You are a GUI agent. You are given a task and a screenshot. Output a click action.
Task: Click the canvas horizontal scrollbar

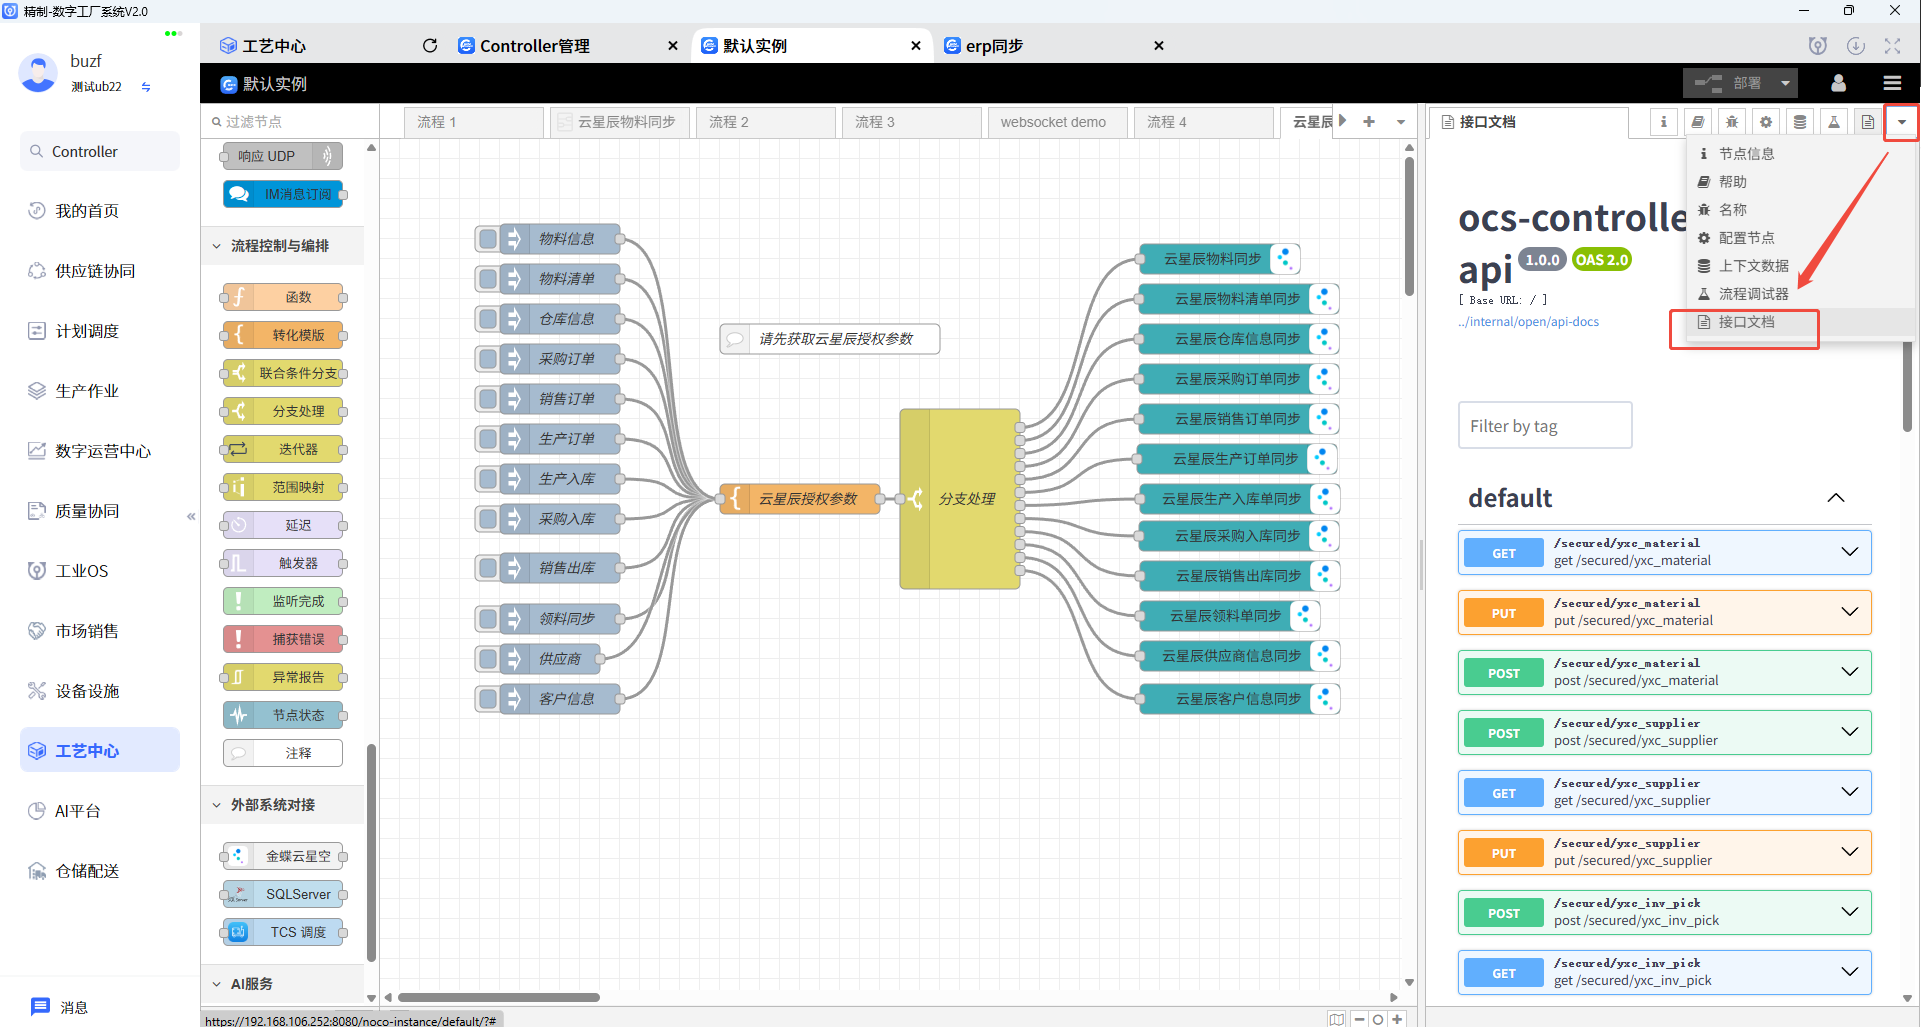499,997
